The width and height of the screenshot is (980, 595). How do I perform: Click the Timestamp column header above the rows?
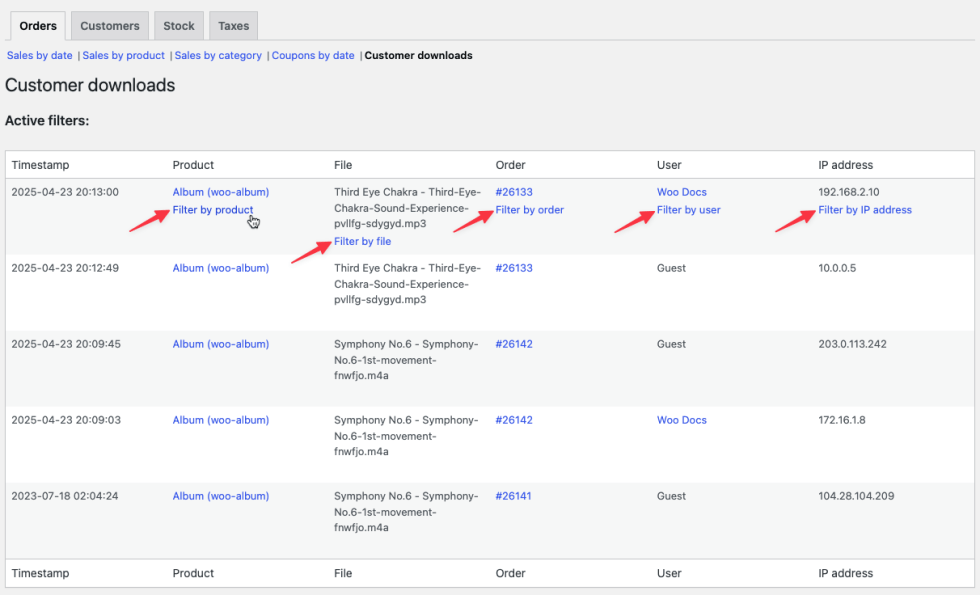pos(40,165)
